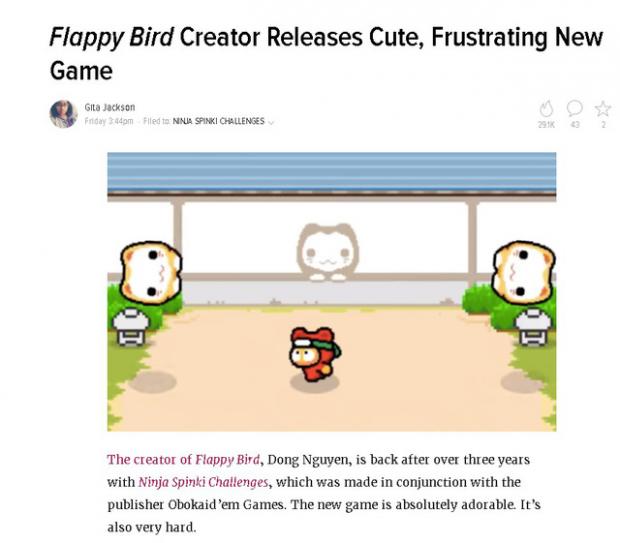
Task: Click the Friday 3:44pm timestamp
Action: click(109, 121)
